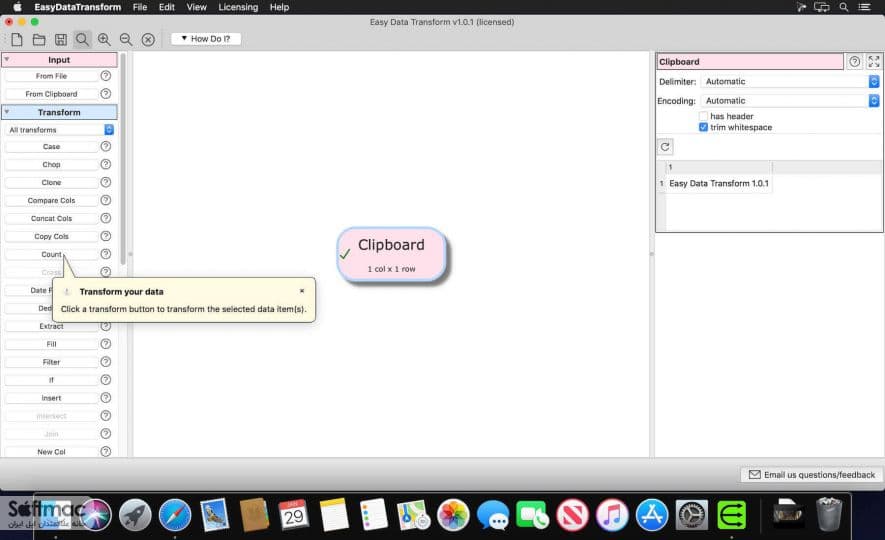This screenshot has width=885, height=540.
Task: Apply the Chop transform
Action: (x=51, y=164)
